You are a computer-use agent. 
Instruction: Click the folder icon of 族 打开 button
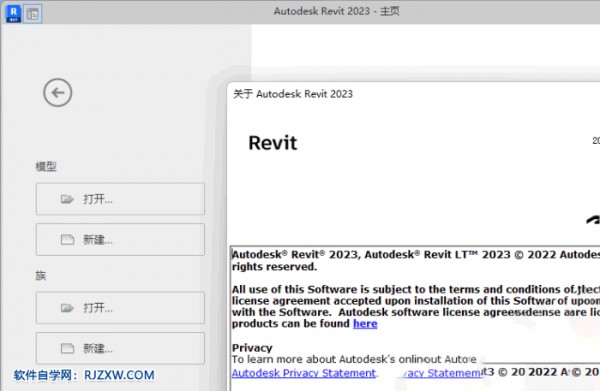point(67,308)
